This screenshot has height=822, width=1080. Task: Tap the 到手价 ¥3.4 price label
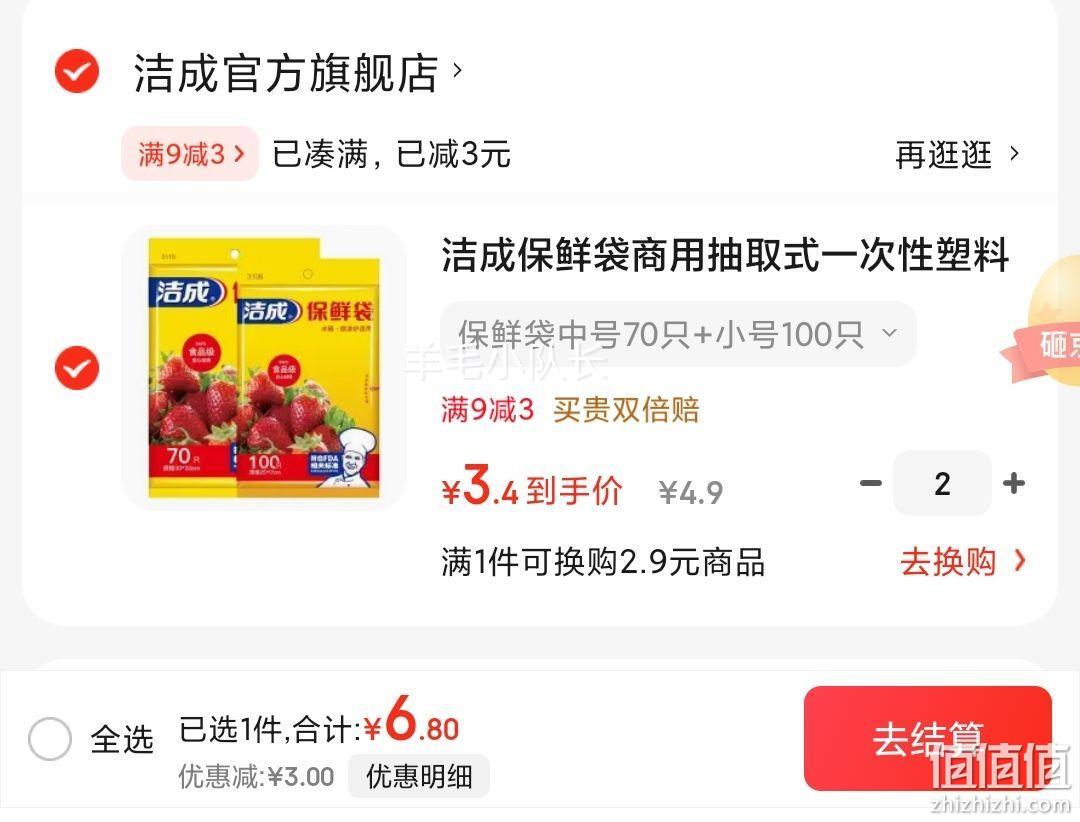click(532, 487)
